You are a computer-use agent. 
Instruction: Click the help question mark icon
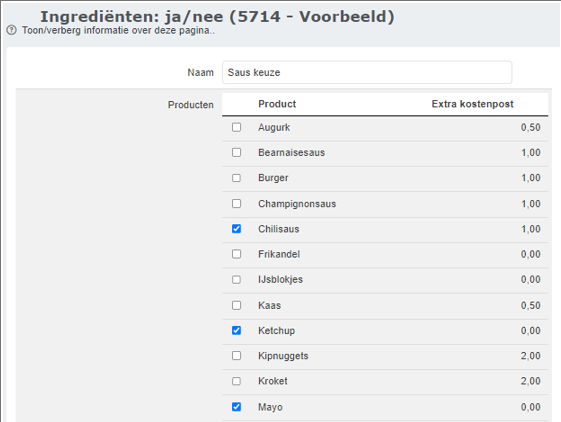(11, 30)
